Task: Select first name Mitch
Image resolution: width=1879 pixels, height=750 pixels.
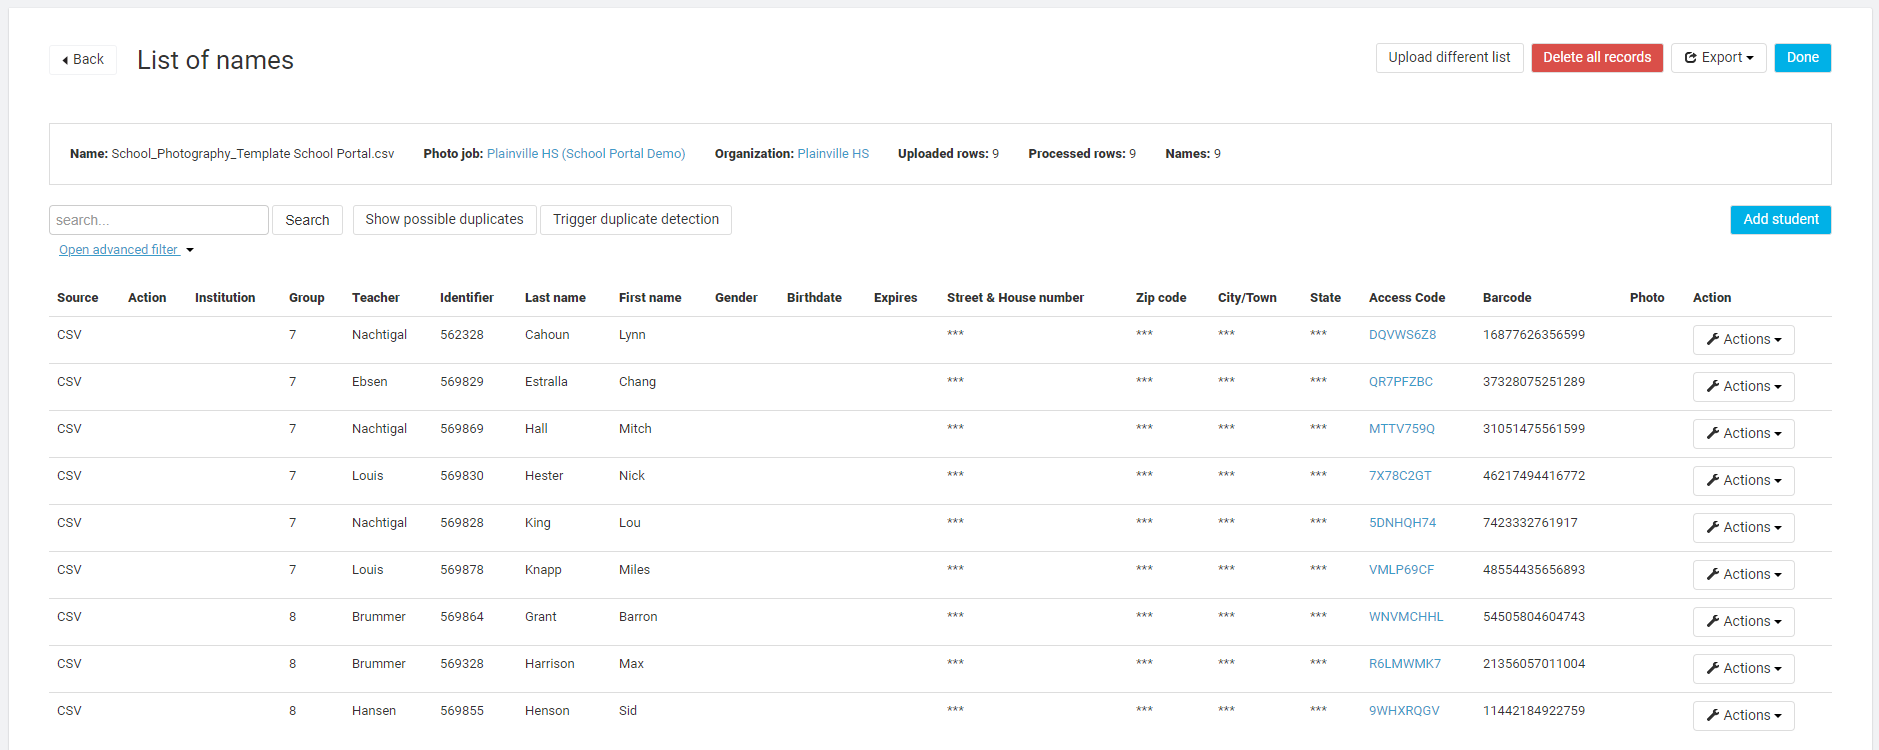Action: click(x=635, y=429)
